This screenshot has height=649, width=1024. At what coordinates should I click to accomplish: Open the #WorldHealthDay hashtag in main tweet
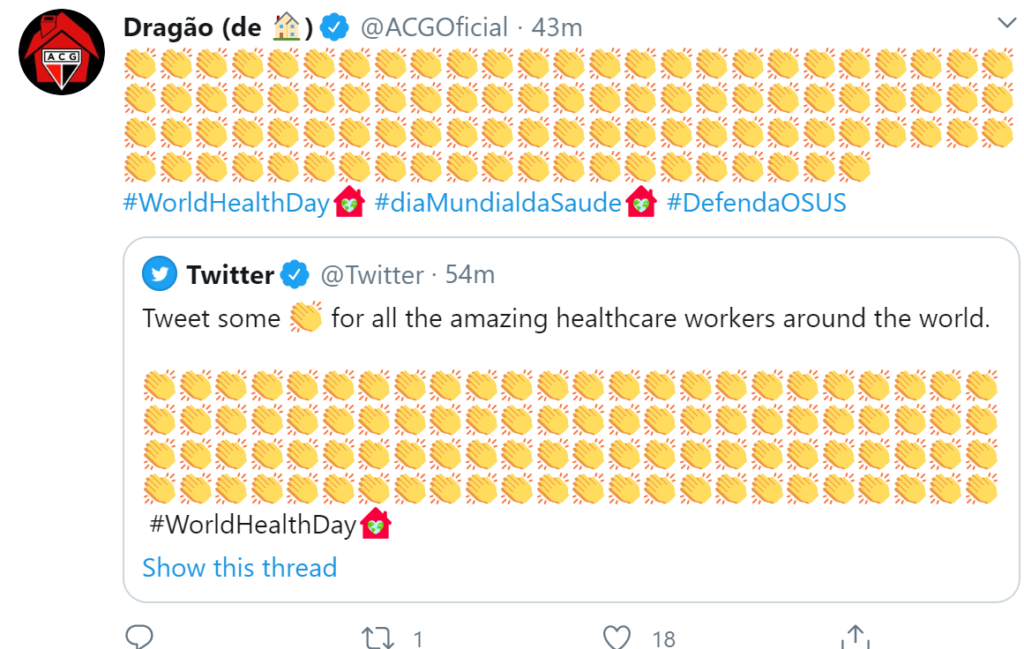pyautogui.click(x=226, y=203)
